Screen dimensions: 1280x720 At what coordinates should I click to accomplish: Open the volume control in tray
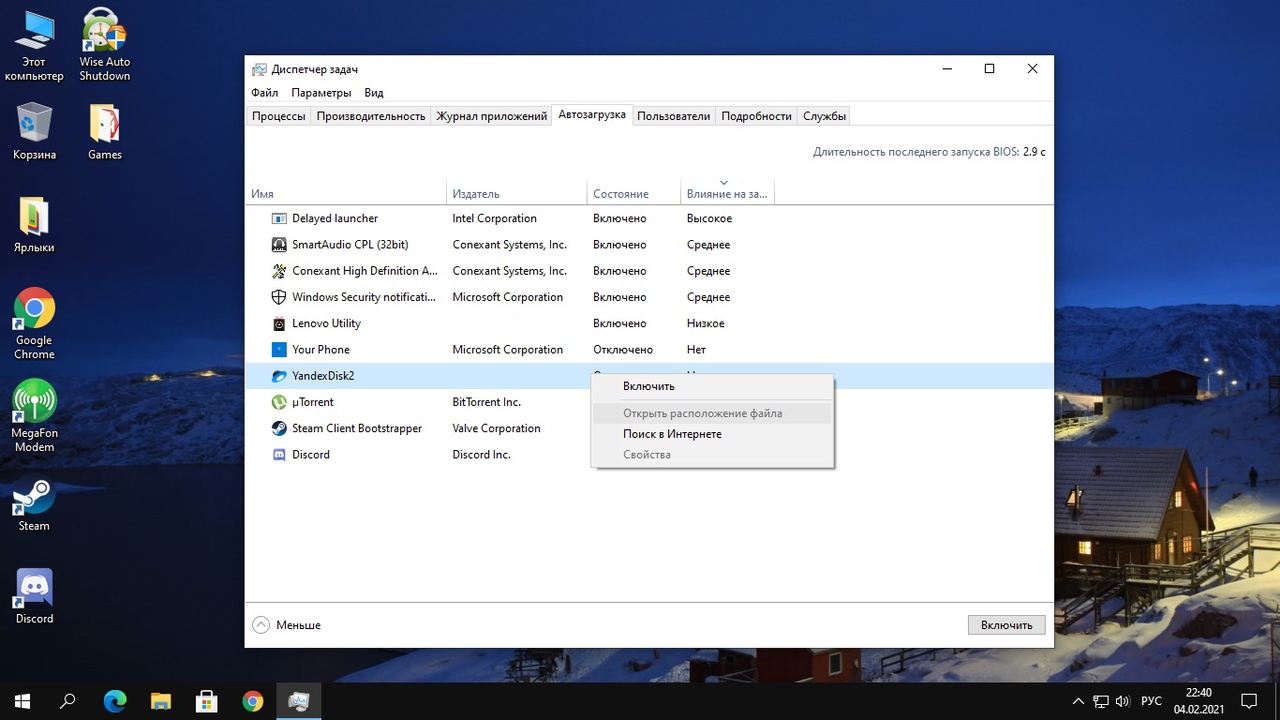click(x=1123, y=701)
